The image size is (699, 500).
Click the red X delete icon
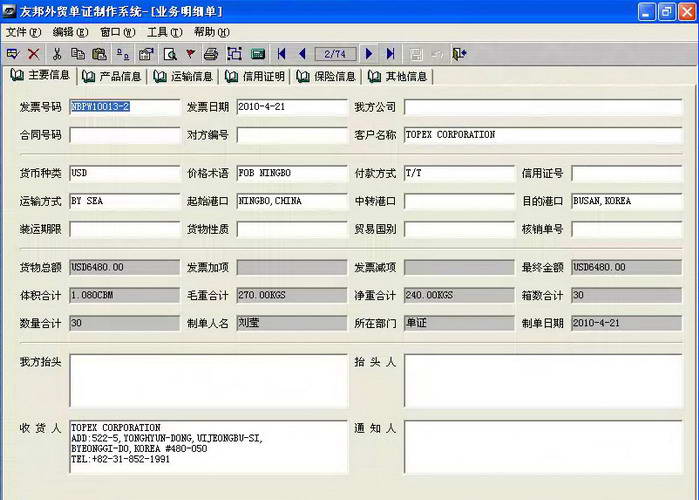click(x=33, y=54)
